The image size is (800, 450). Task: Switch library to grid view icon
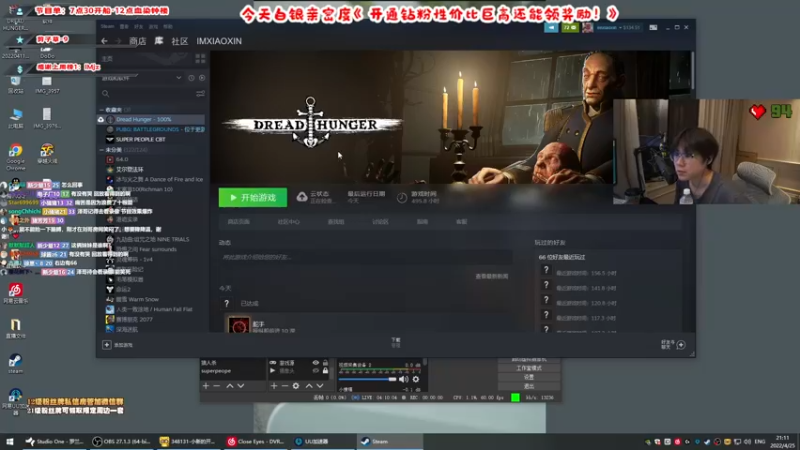point(200,59)
